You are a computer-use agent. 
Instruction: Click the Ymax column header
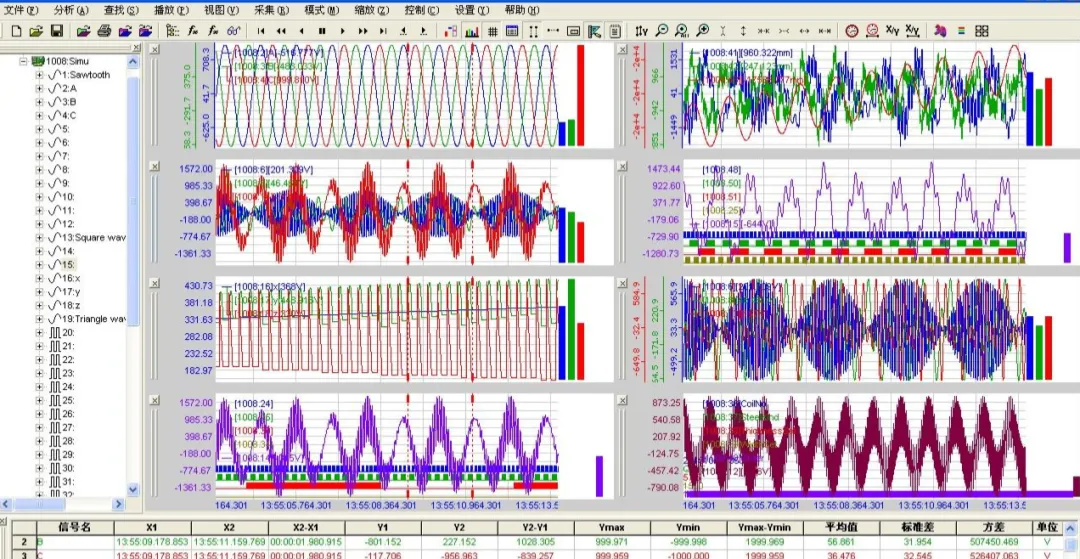click(612, 527)
